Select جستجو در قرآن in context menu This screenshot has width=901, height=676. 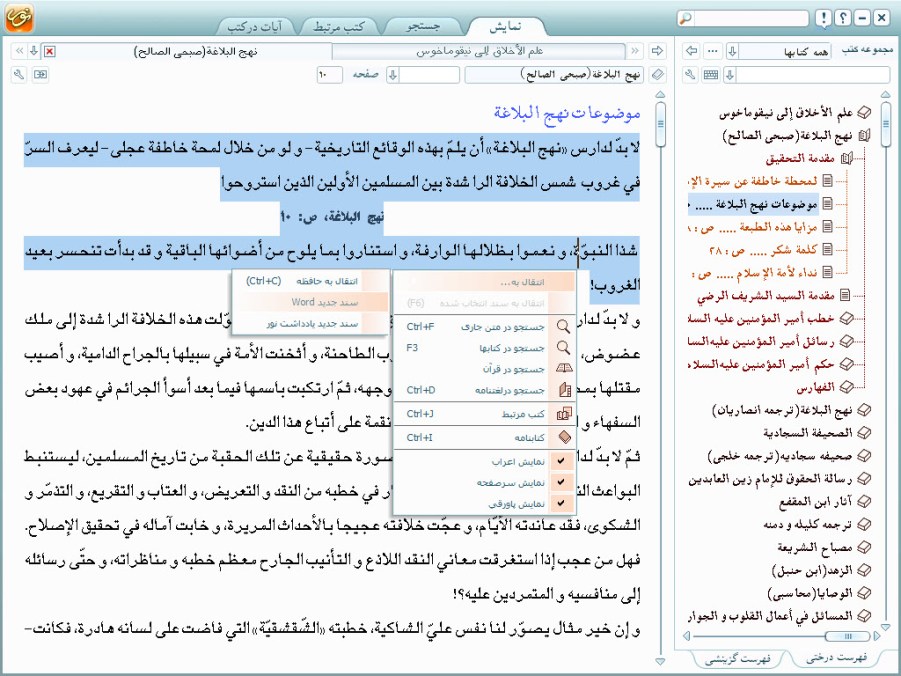tap(485, 368)
